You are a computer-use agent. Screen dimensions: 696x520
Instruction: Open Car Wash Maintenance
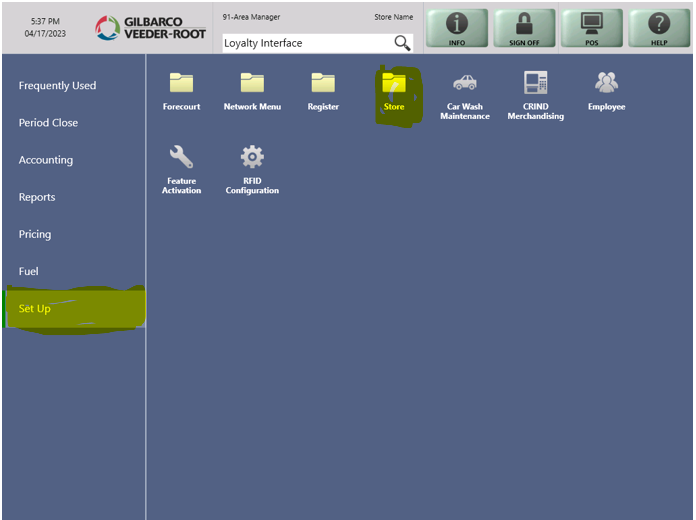tap(465, 84)
